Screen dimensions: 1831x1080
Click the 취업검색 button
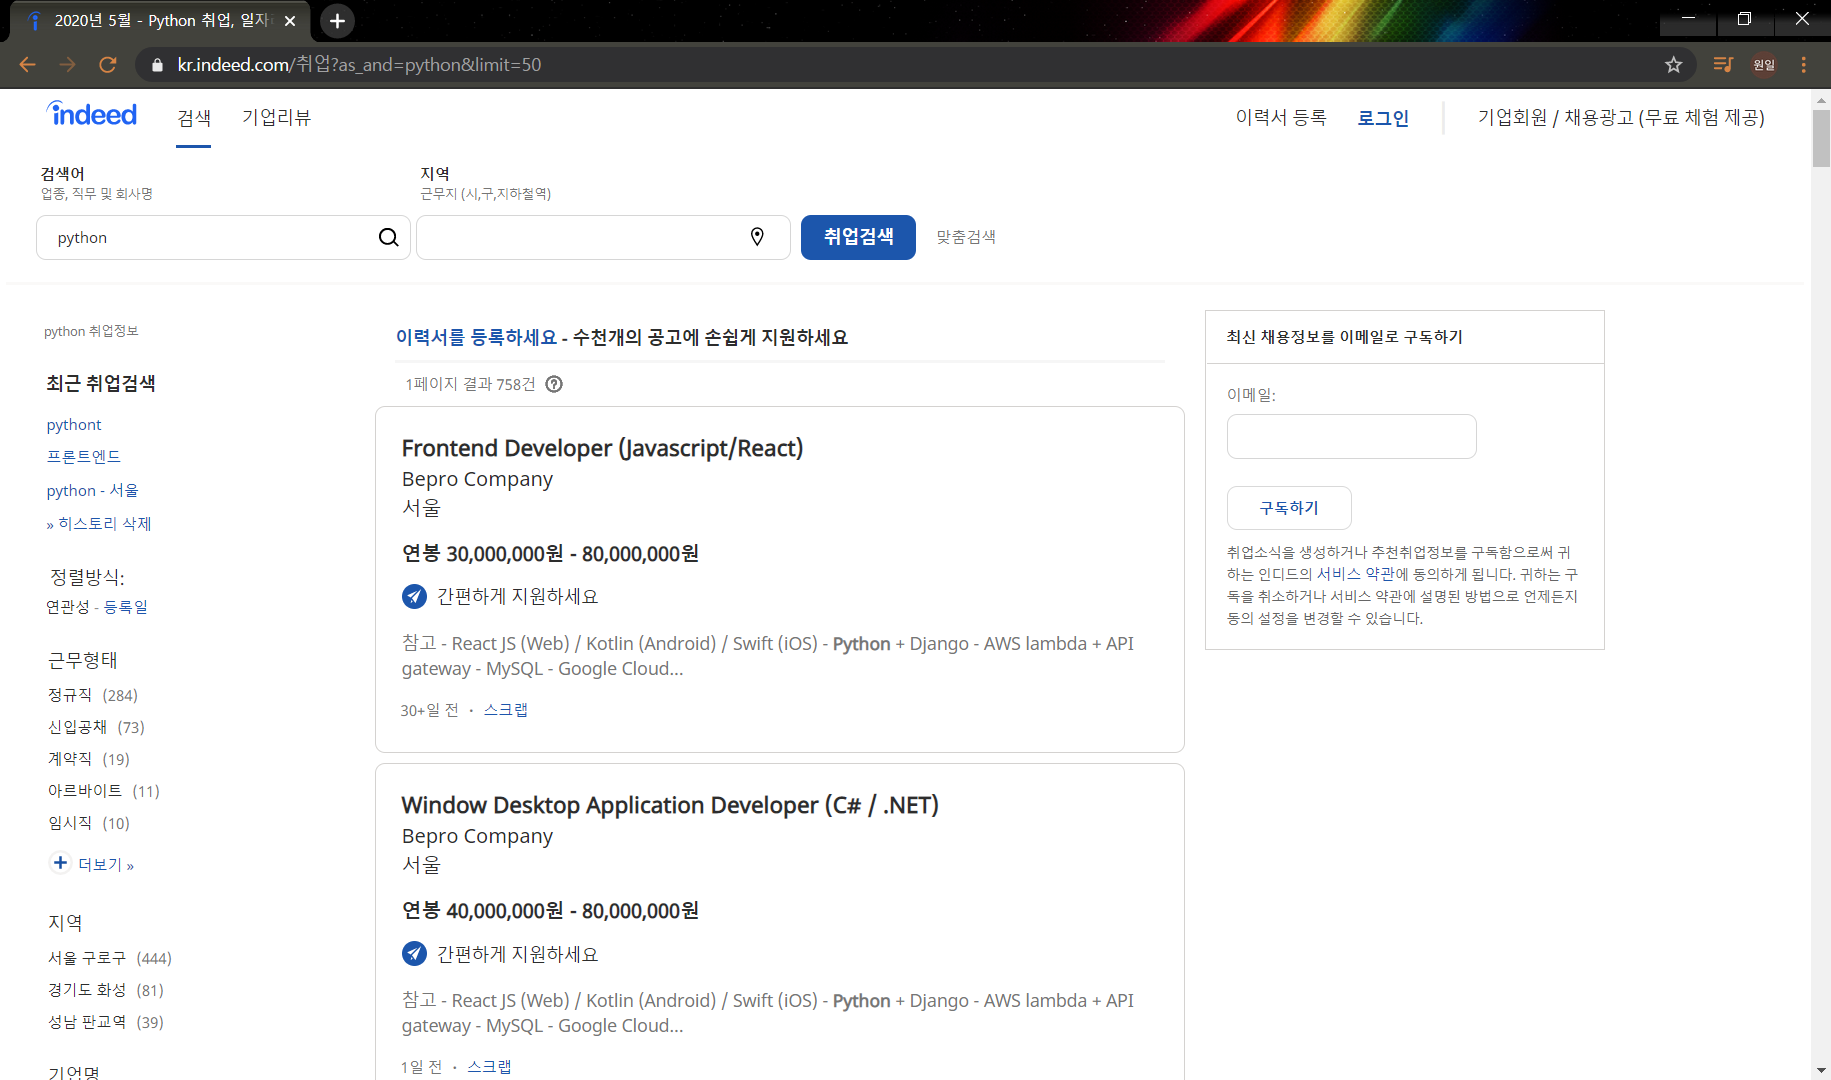coord(858,237)
